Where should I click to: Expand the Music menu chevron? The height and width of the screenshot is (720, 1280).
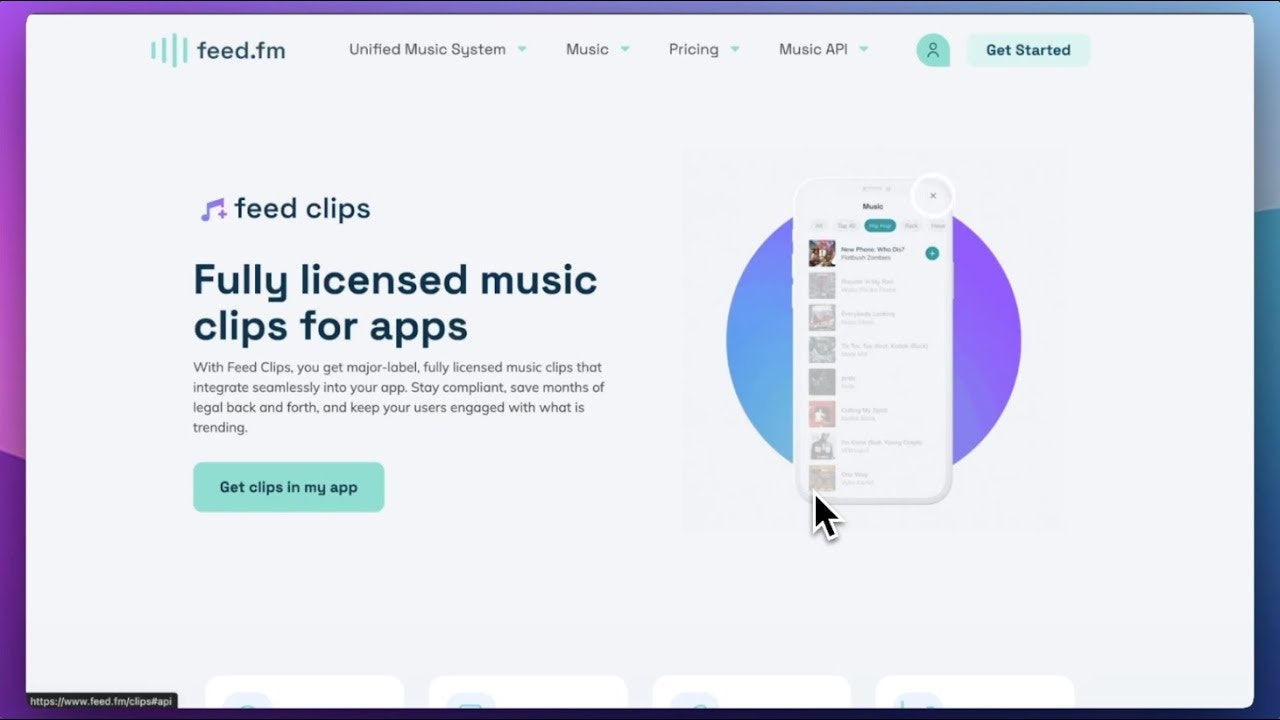pos(625,49)
